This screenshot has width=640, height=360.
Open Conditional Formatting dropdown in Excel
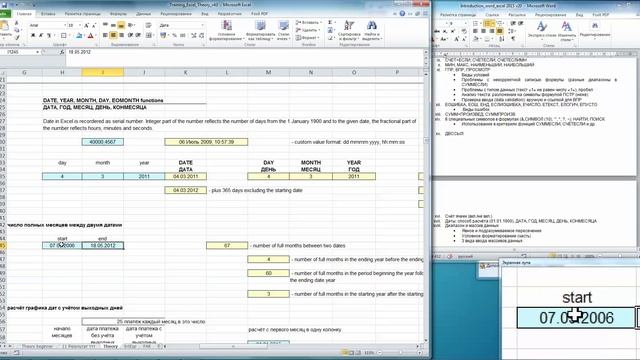(x=227, y=31)
